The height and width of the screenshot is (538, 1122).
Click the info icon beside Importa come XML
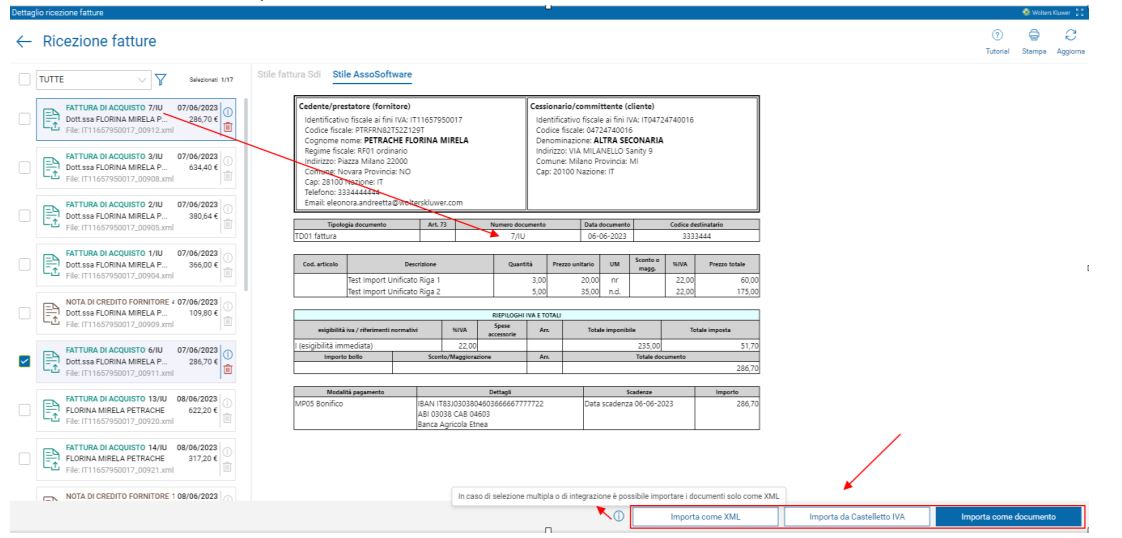point(618,516)
